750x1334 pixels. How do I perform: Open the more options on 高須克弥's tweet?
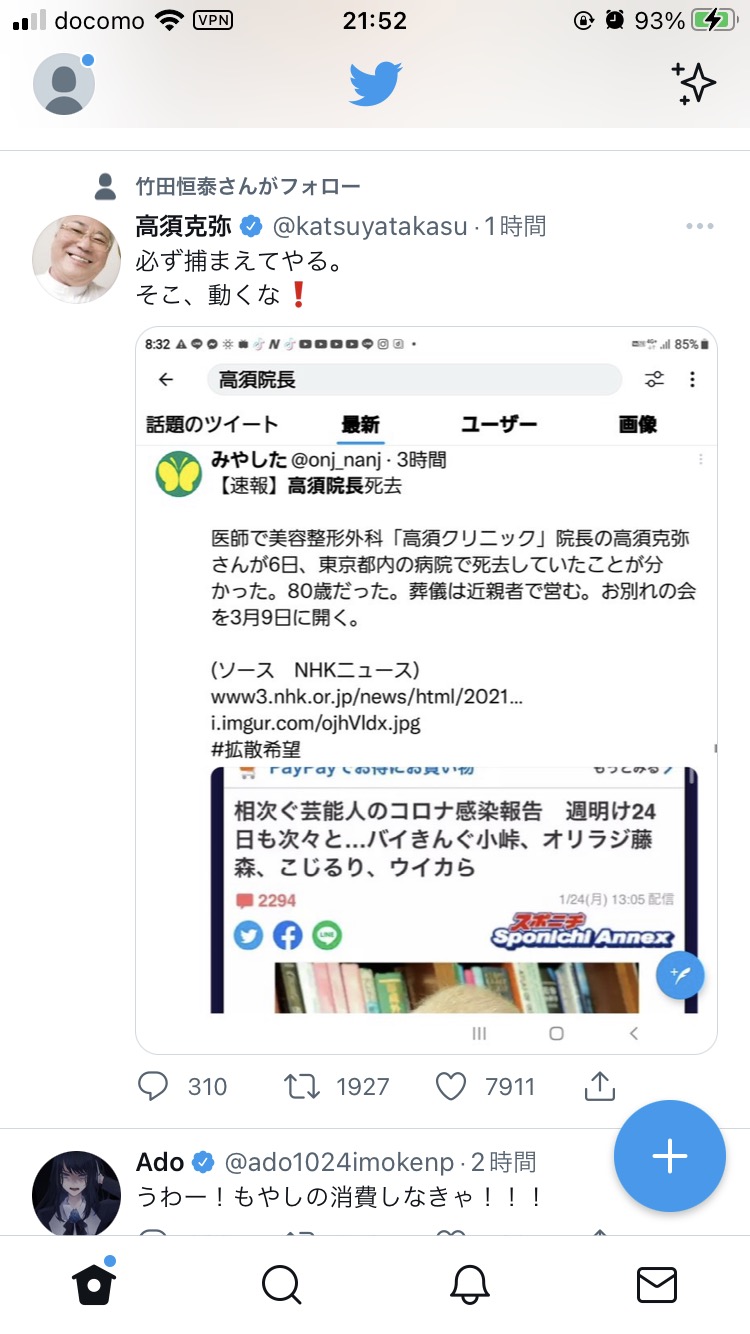coord(700,227)
